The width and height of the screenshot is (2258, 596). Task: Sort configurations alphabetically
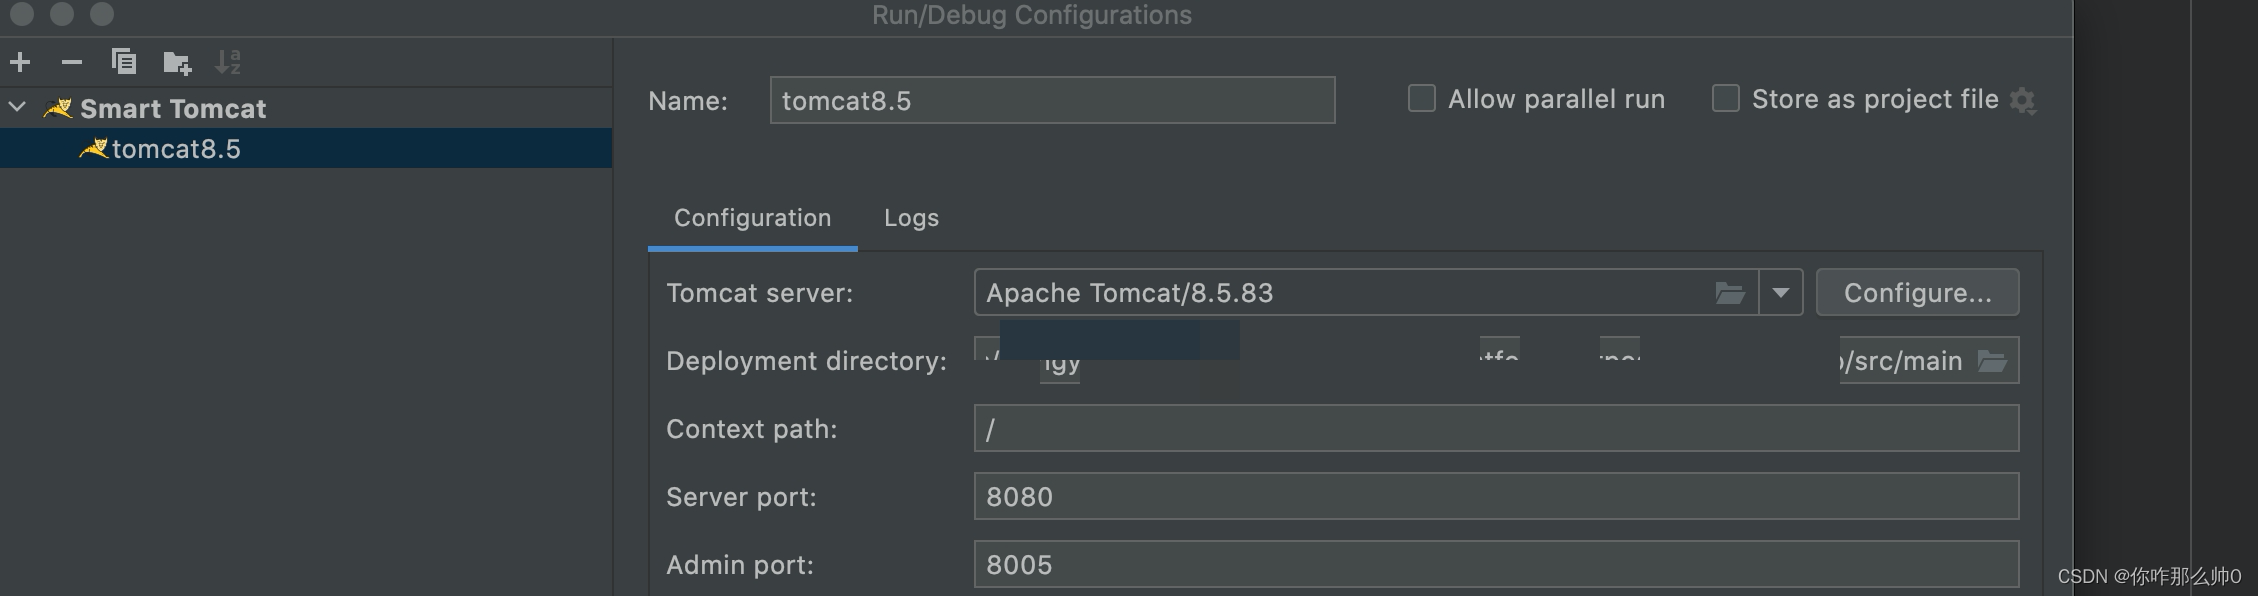coord(228,62)
